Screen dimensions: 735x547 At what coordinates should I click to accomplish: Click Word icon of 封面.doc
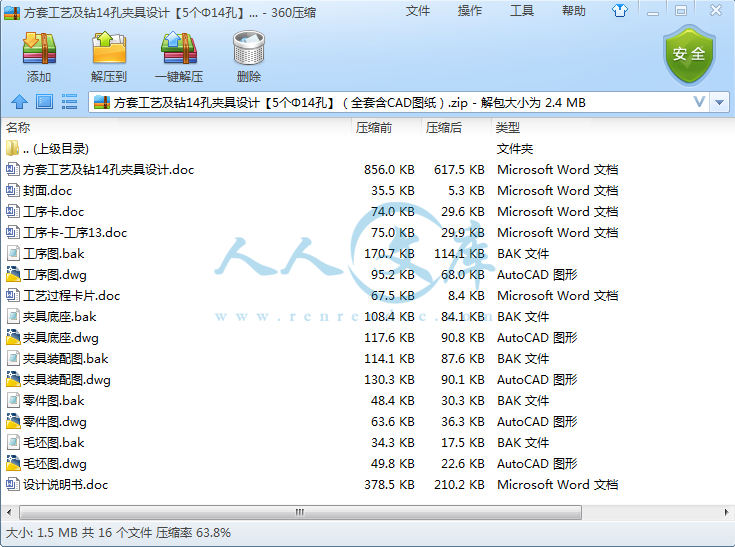pyautogui.click(x=13, y=190)
